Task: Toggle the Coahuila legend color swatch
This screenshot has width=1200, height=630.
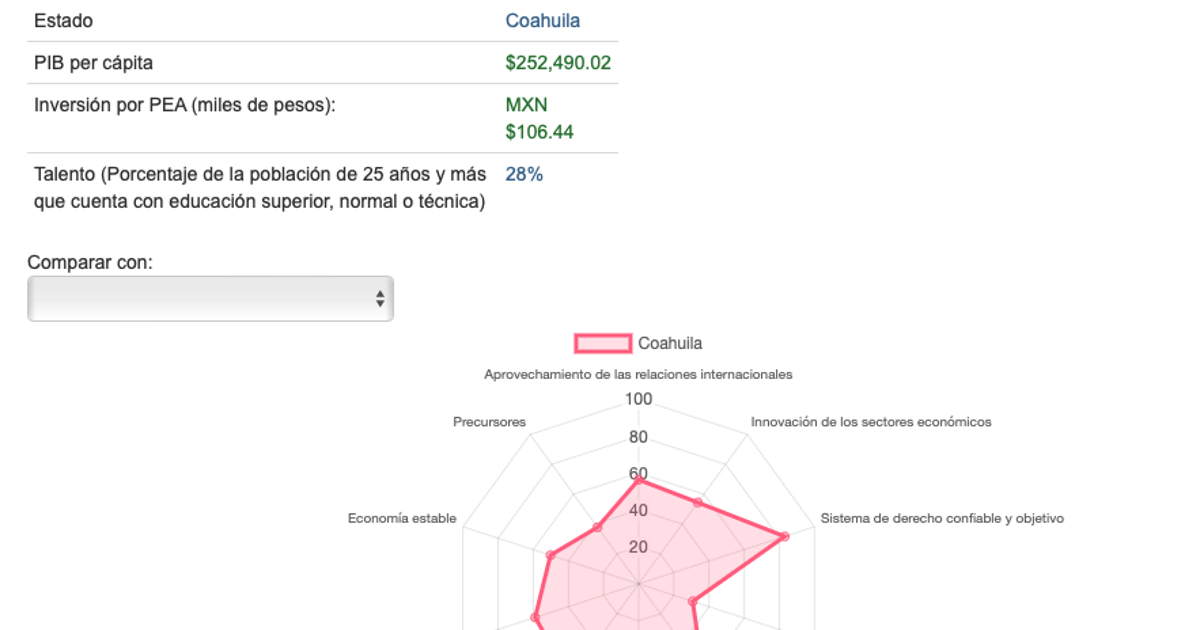Action: click(x=603, y=344)
